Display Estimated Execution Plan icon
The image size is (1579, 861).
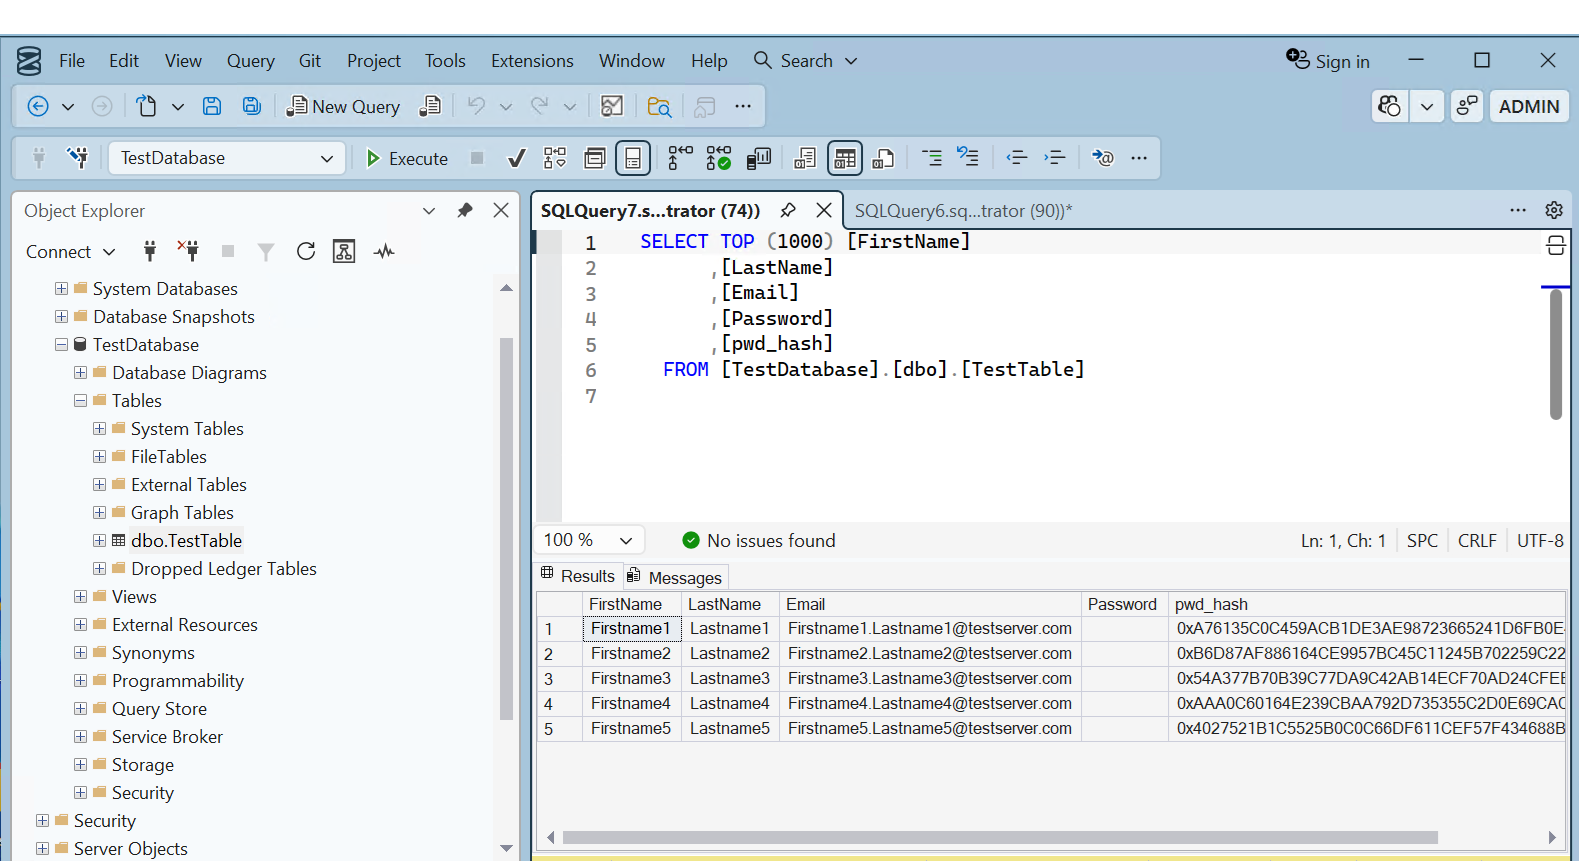click(x=555, y=158)
